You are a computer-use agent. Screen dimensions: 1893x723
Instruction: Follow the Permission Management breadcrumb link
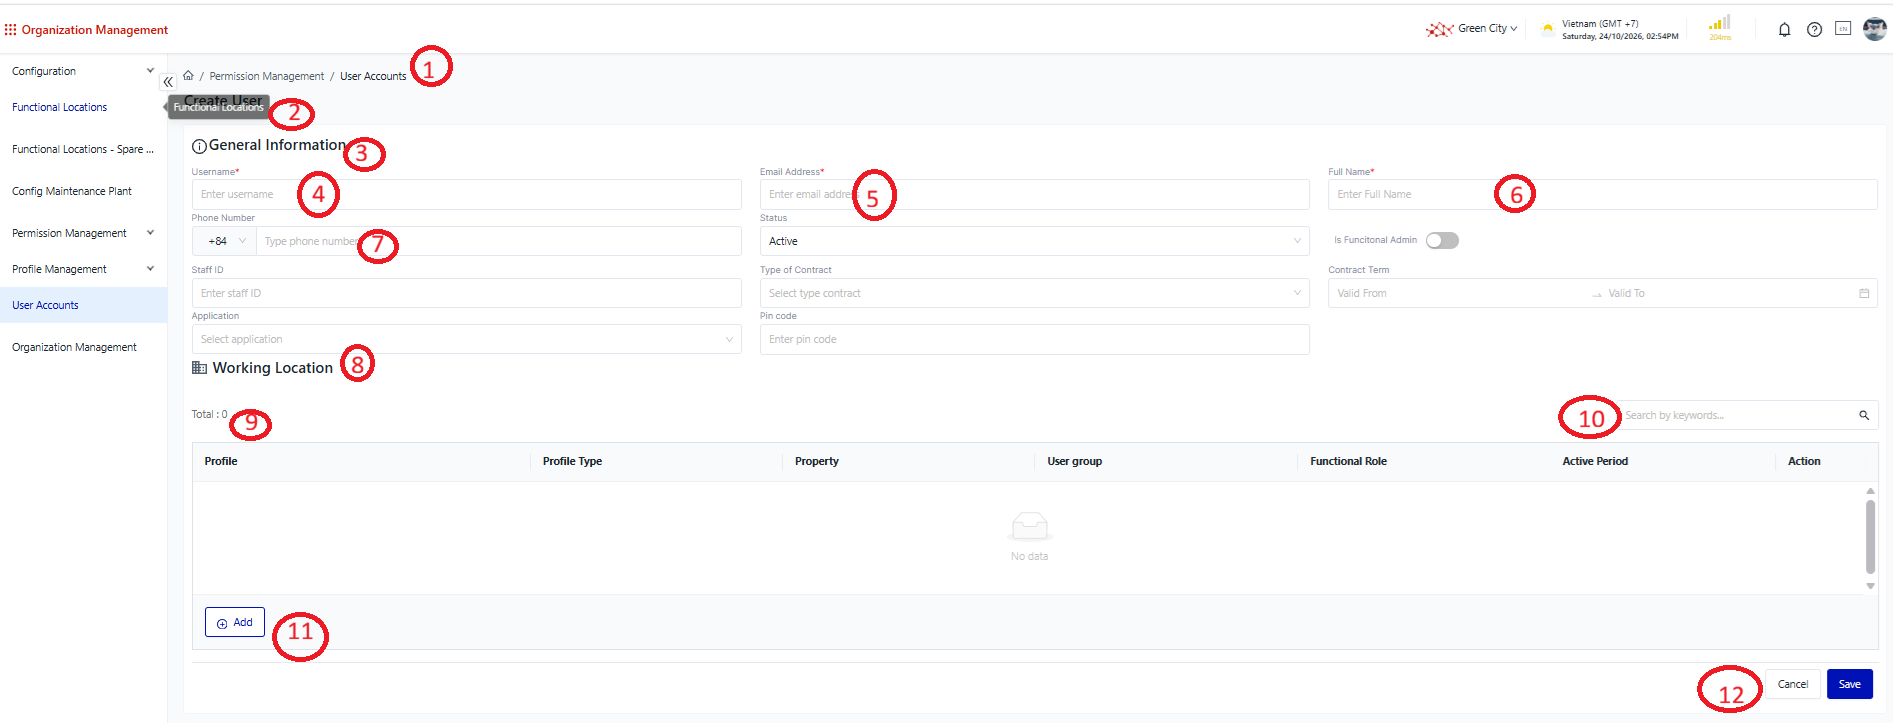[x=267, y=76]
